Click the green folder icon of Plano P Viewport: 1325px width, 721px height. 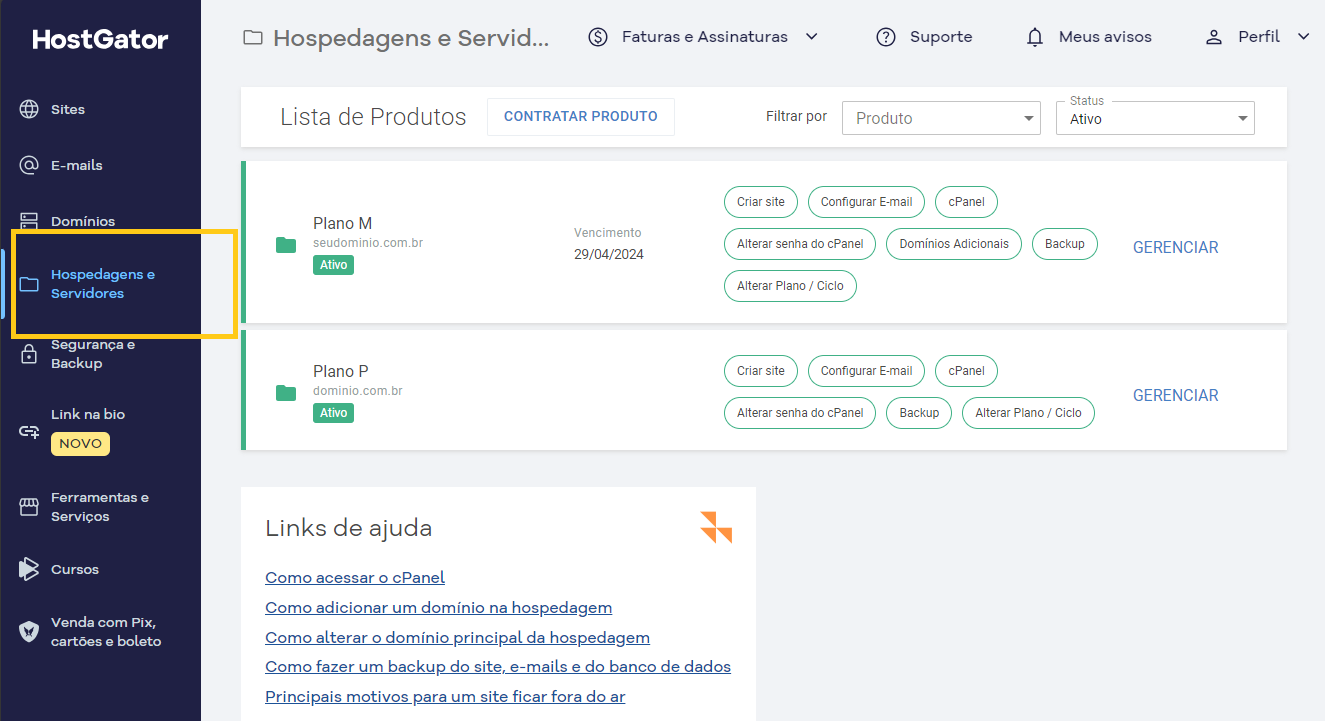point(286,393)
